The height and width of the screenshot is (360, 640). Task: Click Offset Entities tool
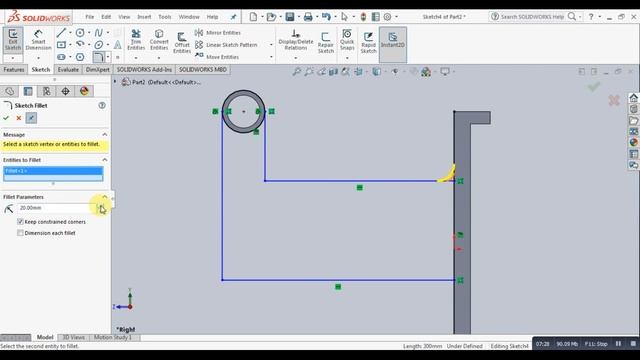(182, 42)
